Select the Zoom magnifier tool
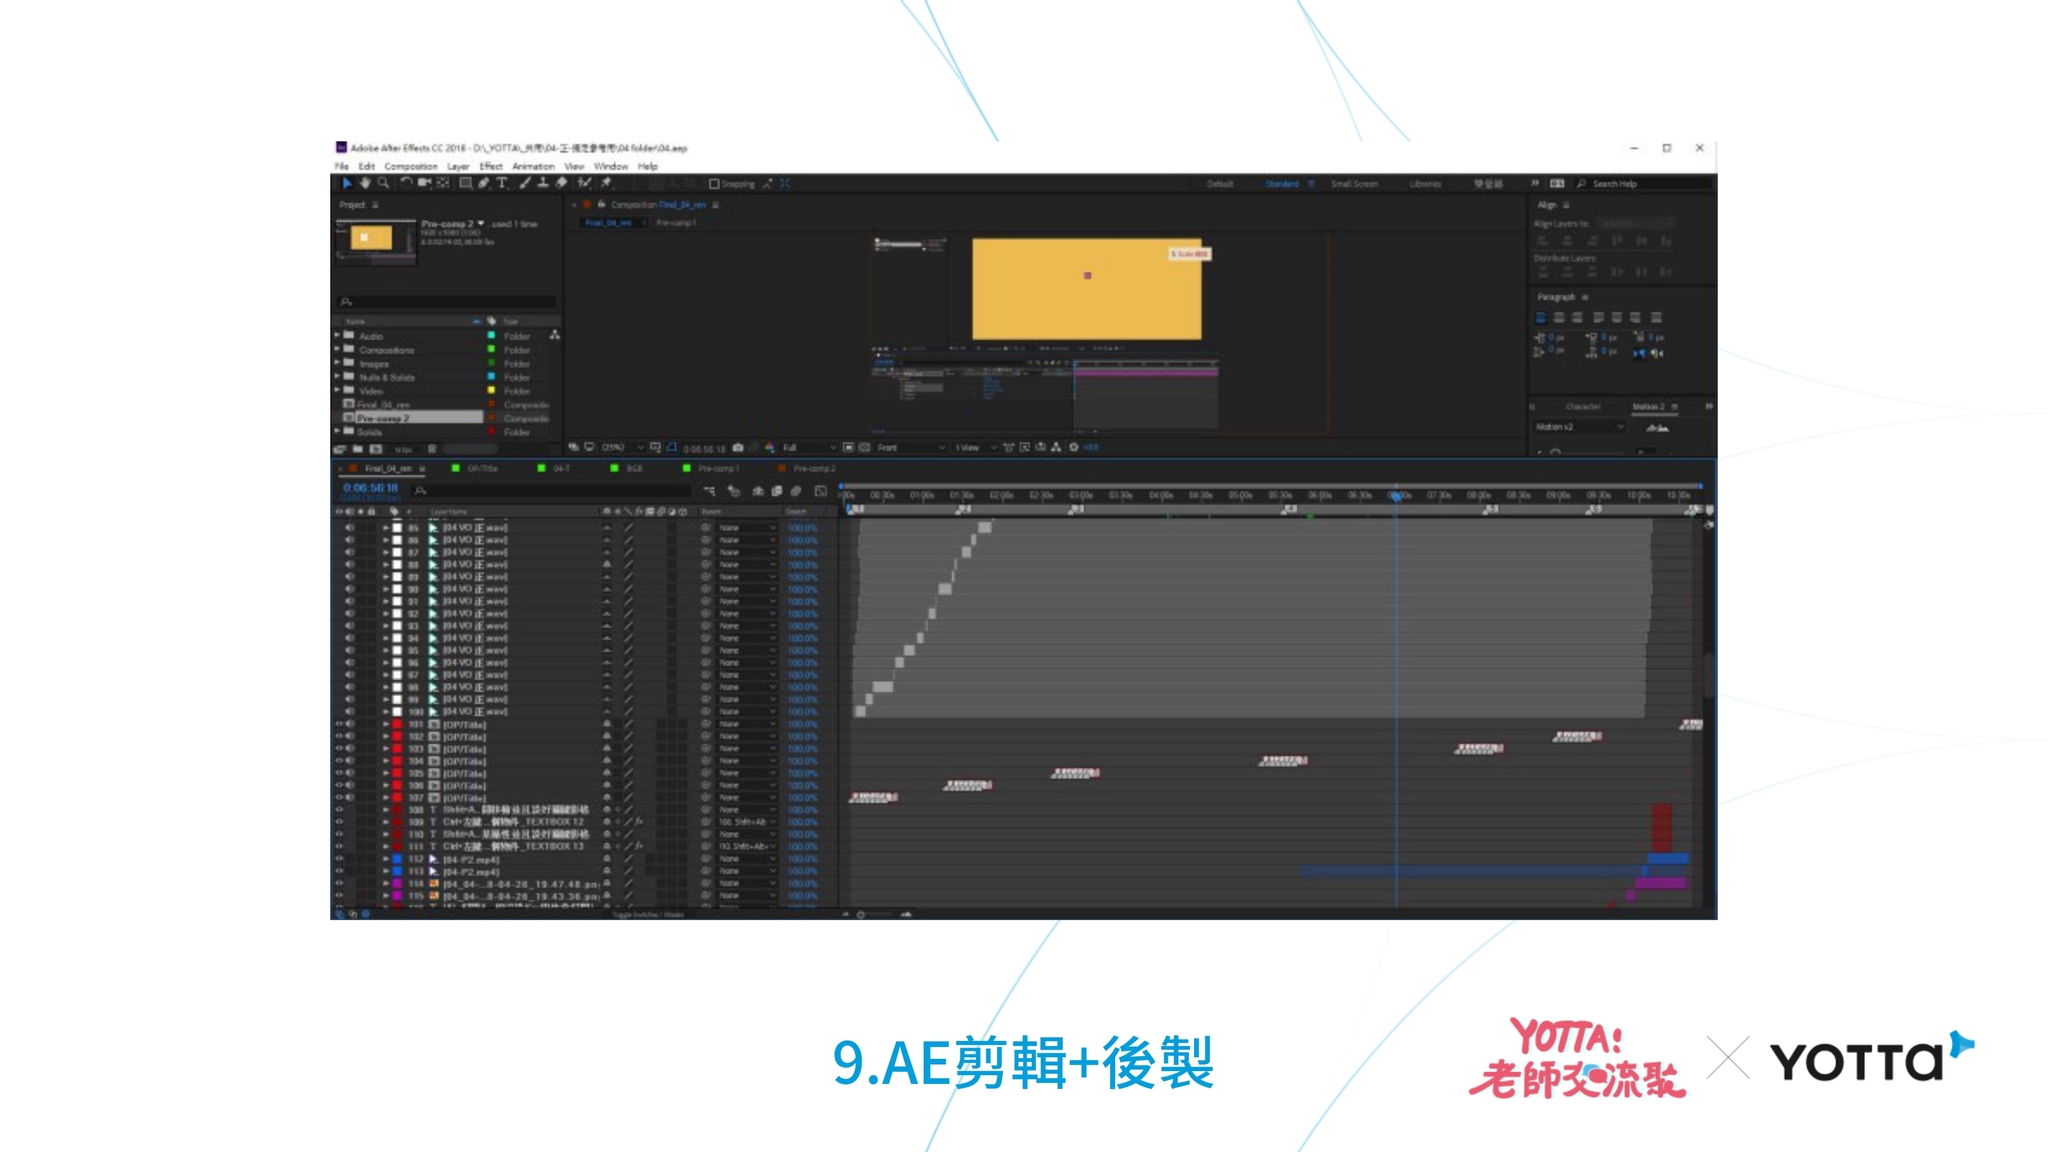Image resolution: width=2048 pixels, height=1152 pixels. pyautogui.click(x=383, y=184)
